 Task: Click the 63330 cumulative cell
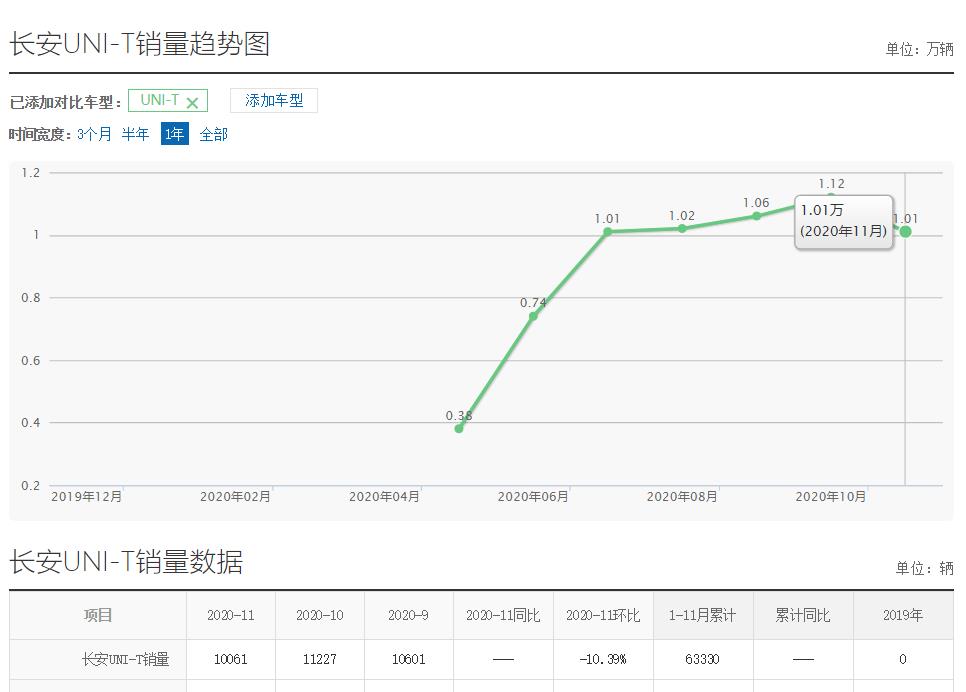pos(703,659)
